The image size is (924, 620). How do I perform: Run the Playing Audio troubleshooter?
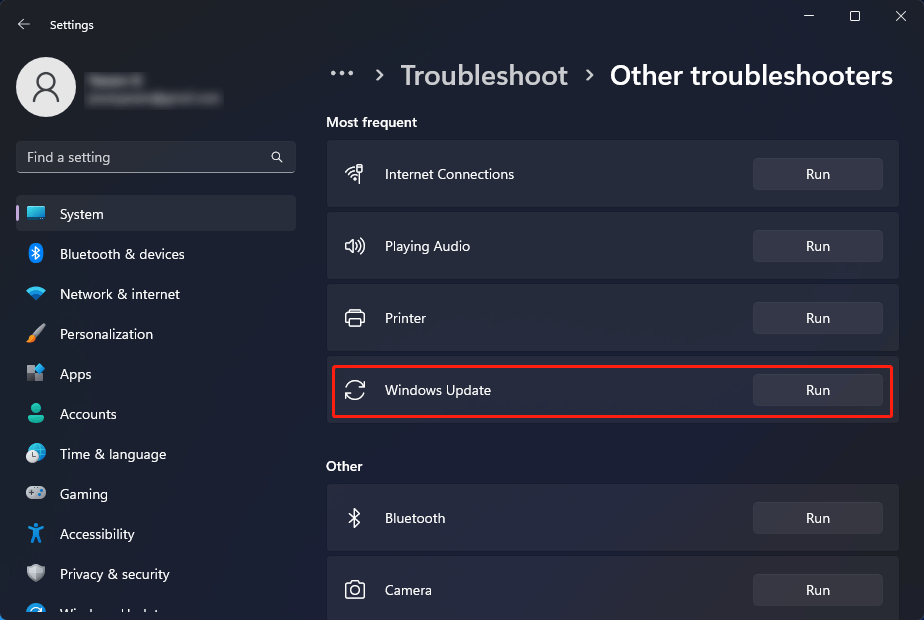(817, 246)
